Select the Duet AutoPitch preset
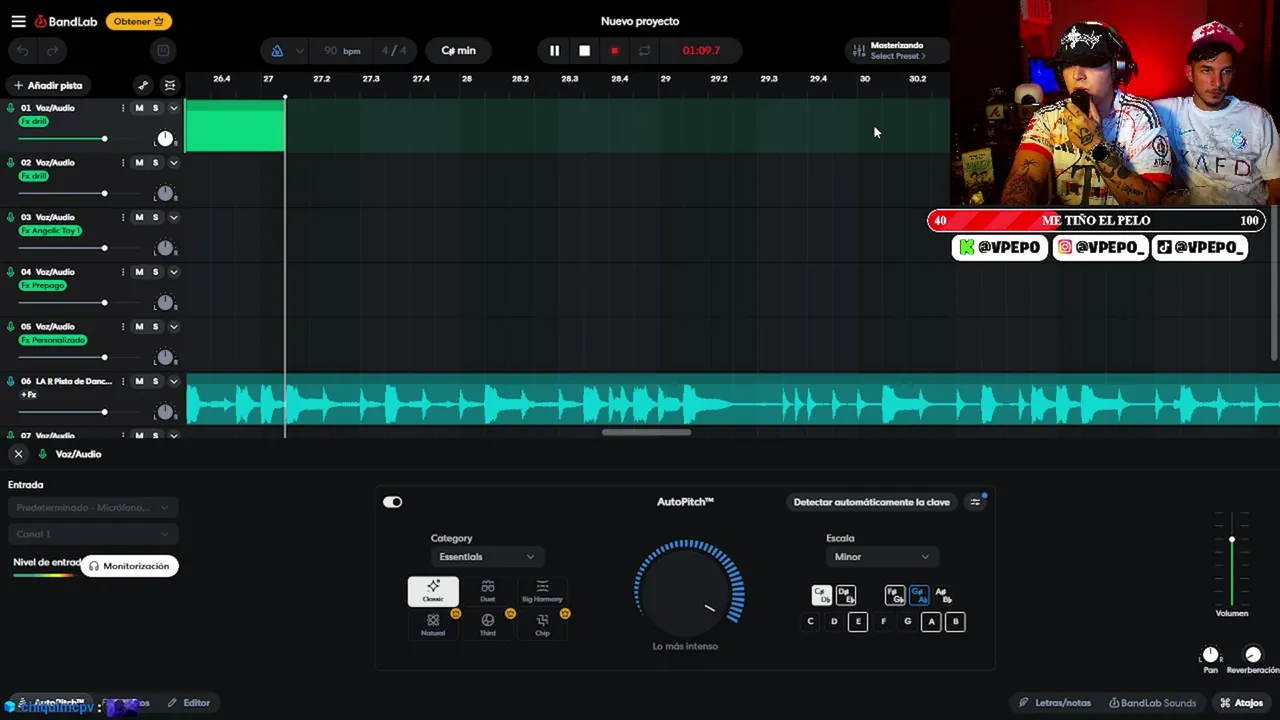Screen dimensions: 1280x720 click(x=487, y=591)
